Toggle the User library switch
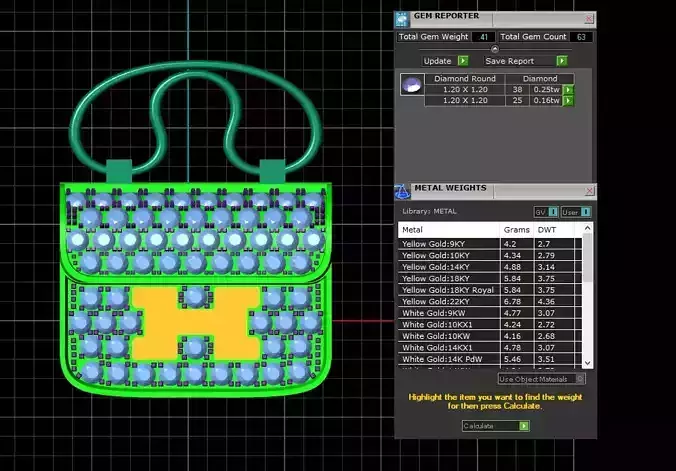676x471 pixels. click(576, 212)
